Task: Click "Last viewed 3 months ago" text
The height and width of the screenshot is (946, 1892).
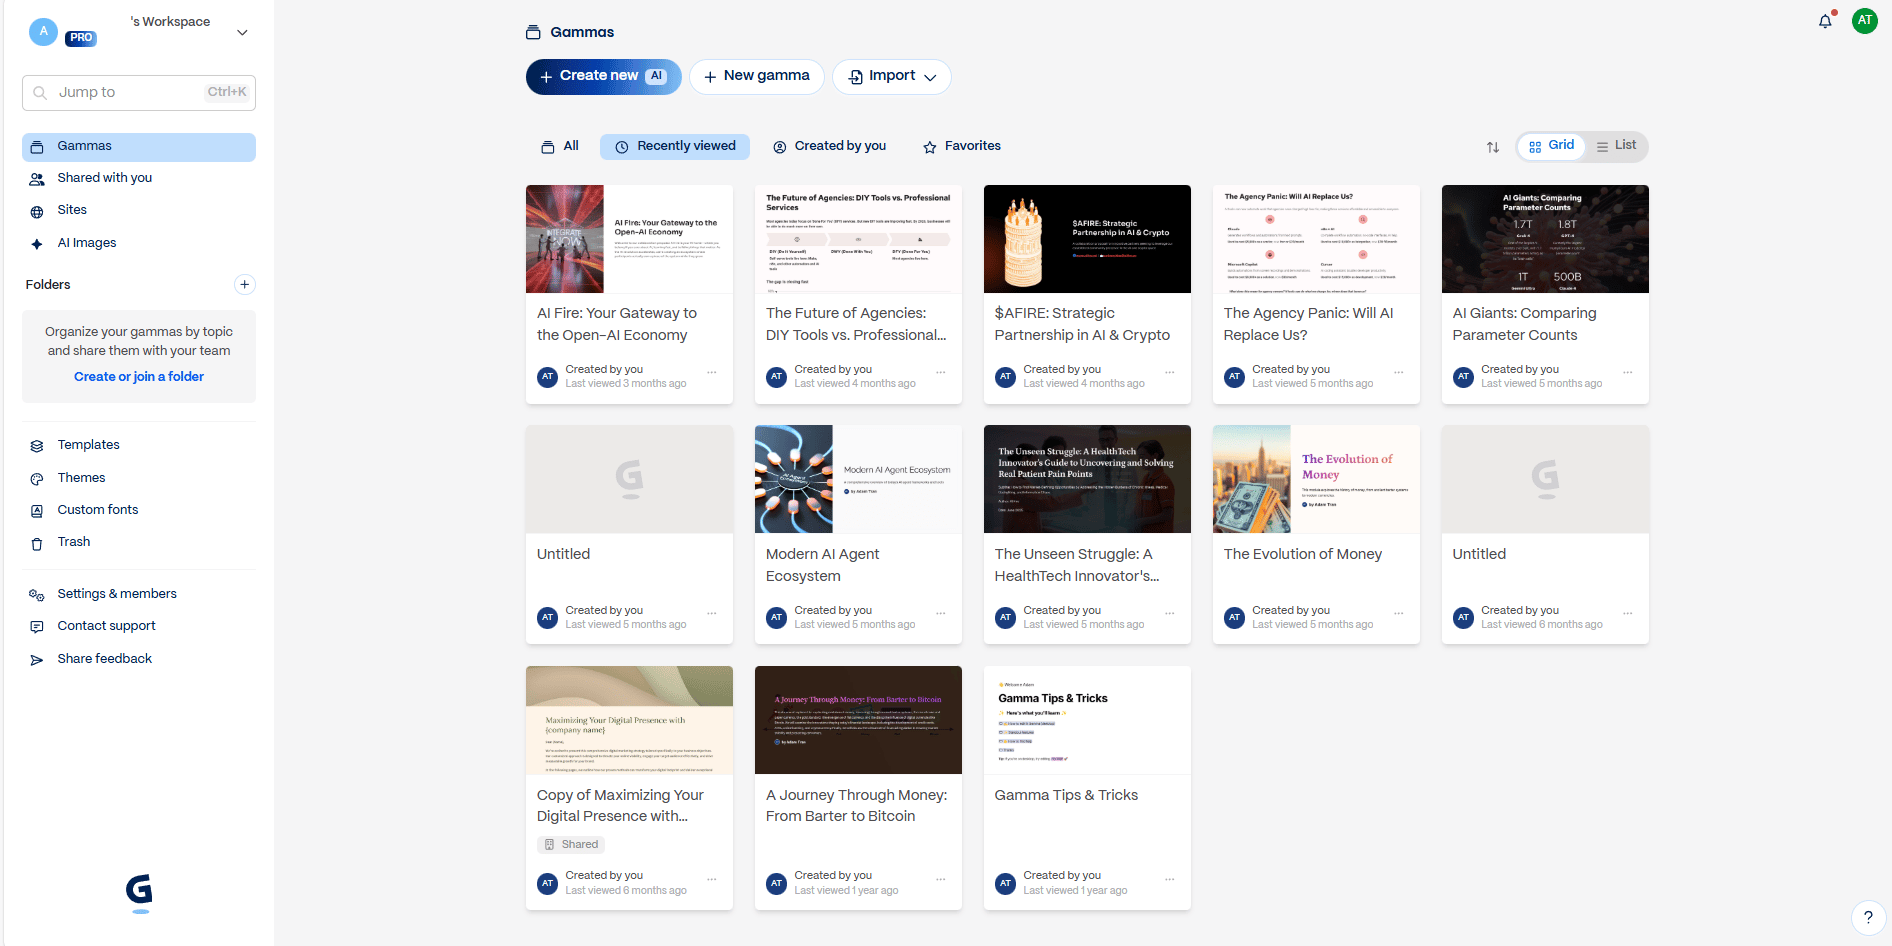Action: (x=626, y=384)
